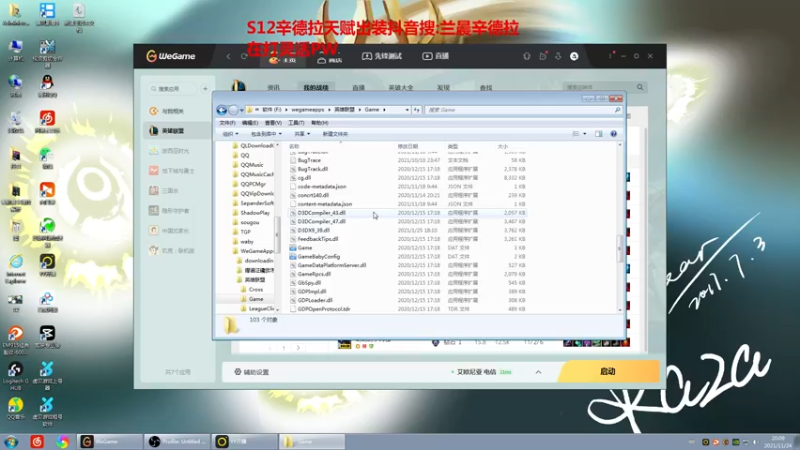800x450 pixels.
Task: Click the Game folder taskbar button
Action: click(312, 441)
